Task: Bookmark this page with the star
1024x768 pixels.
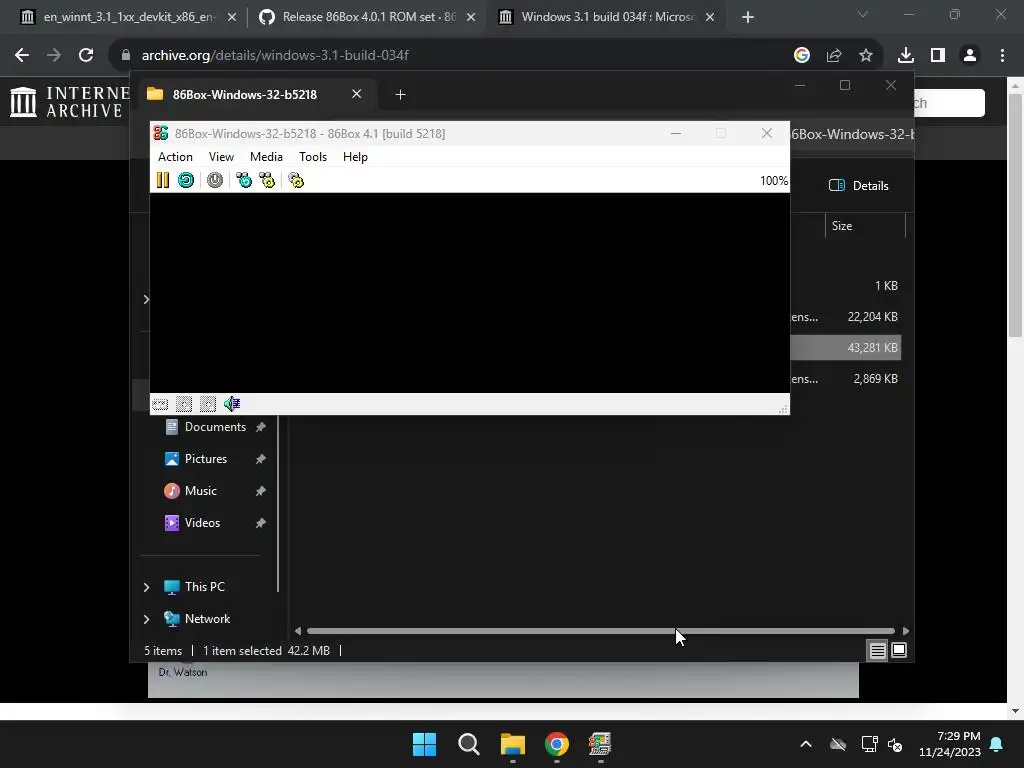Action: [x=866, y=56]
